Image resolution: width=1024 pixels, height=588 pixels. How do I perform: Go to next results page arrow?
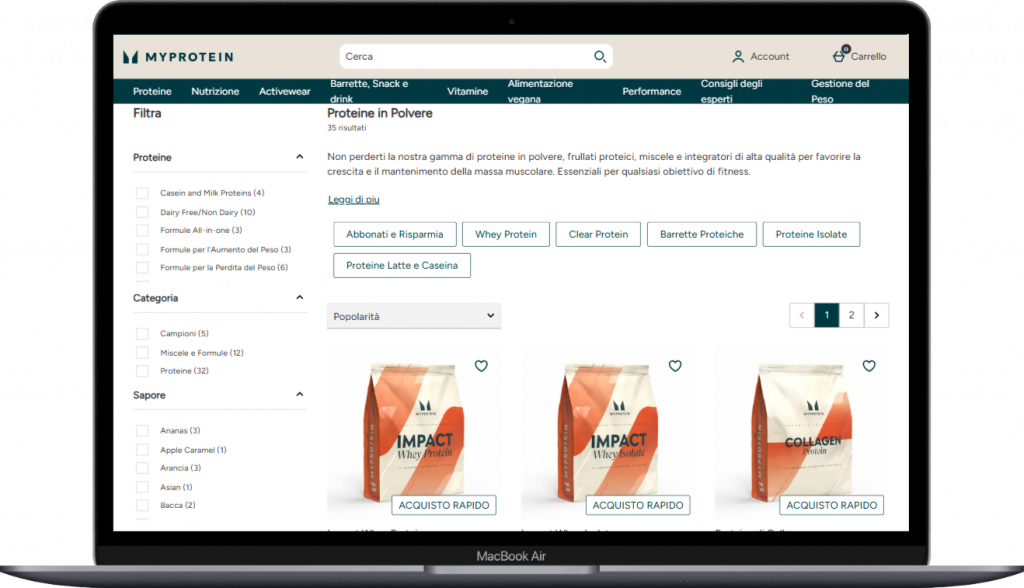tap(876, 315)
